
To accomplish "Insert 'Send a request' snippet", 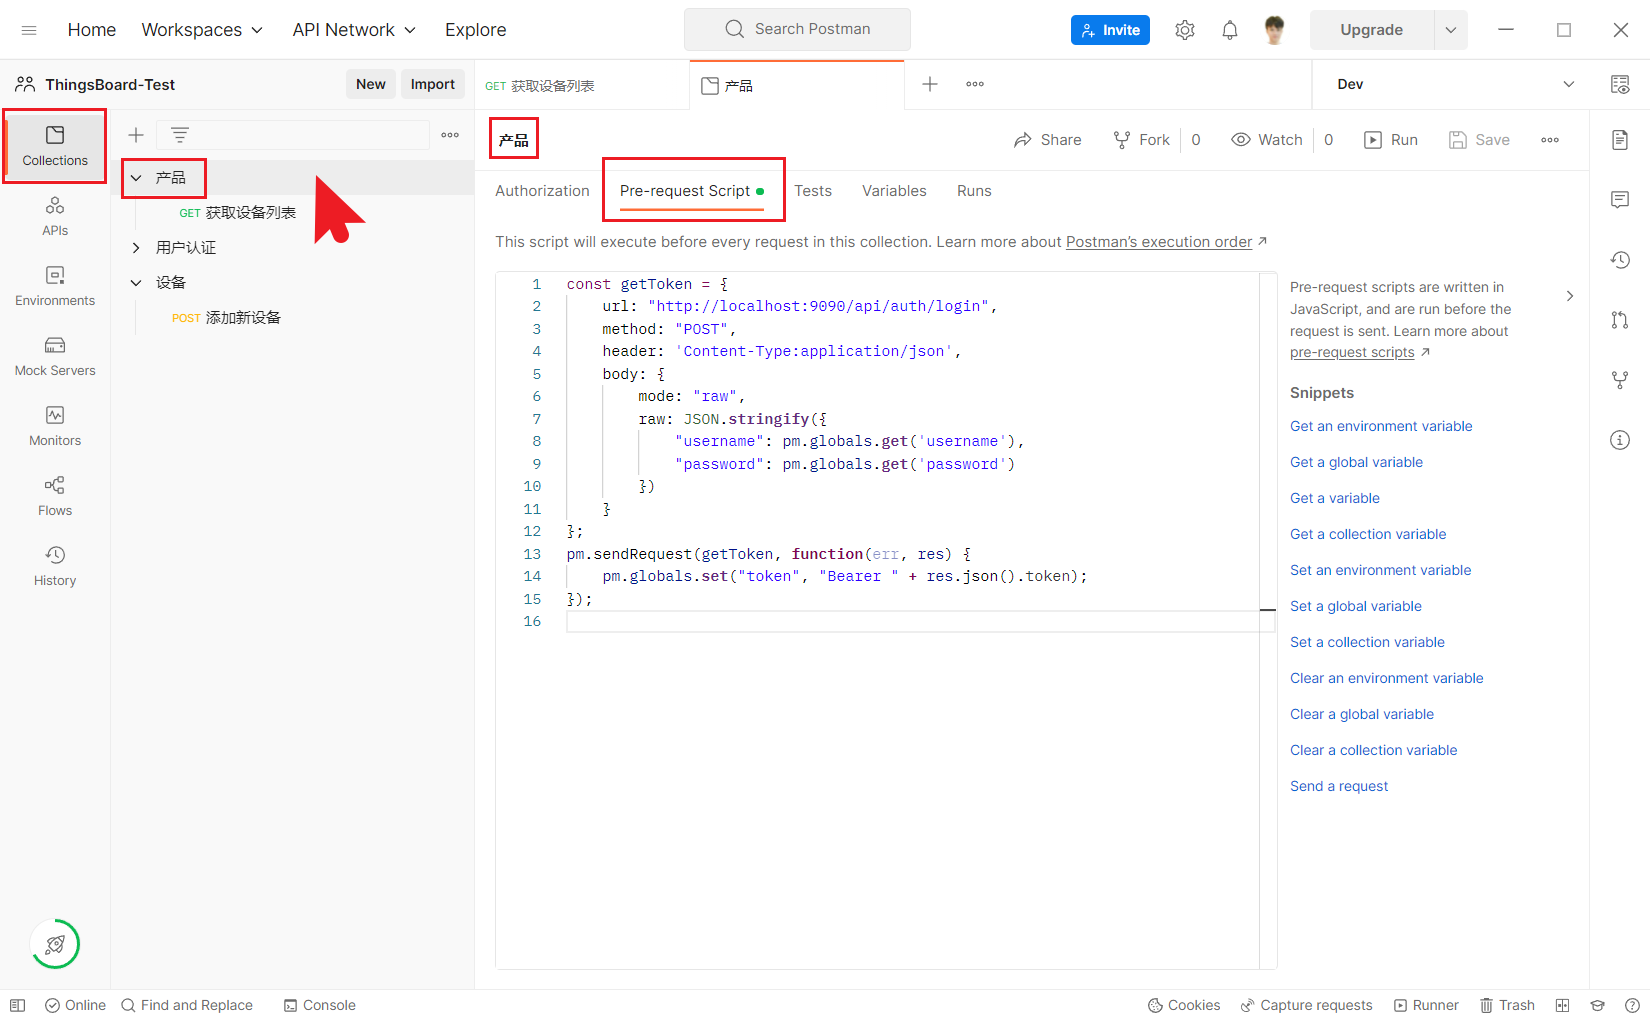I will click(1339, 786).
